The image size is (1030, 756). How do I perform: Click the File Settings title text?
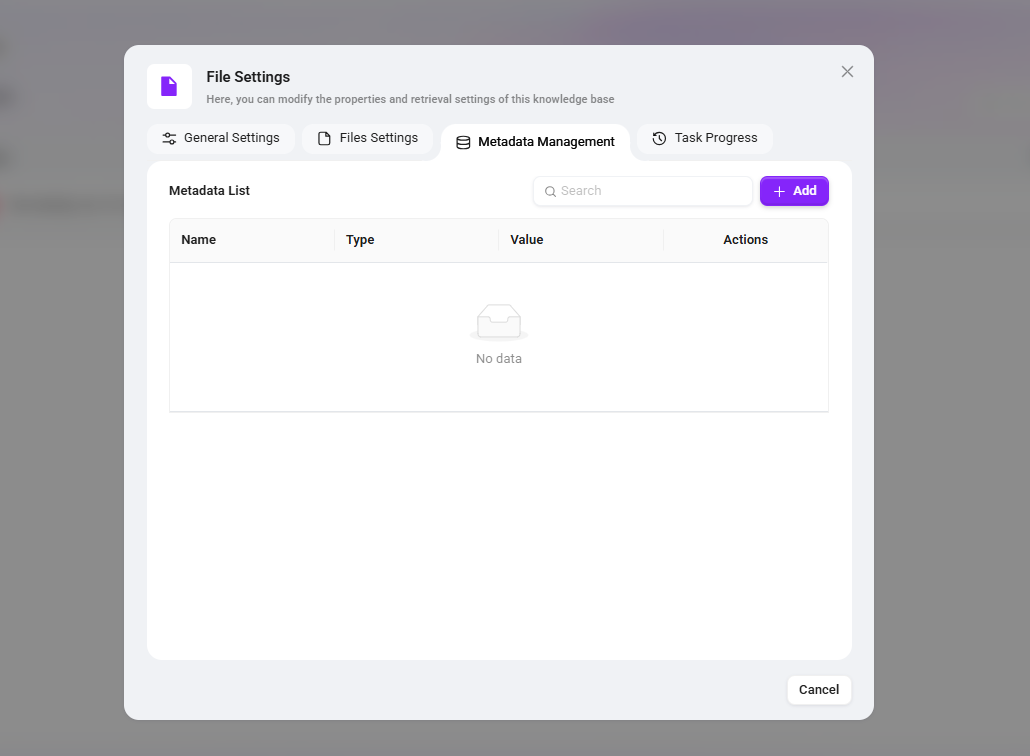coord(248,77)
